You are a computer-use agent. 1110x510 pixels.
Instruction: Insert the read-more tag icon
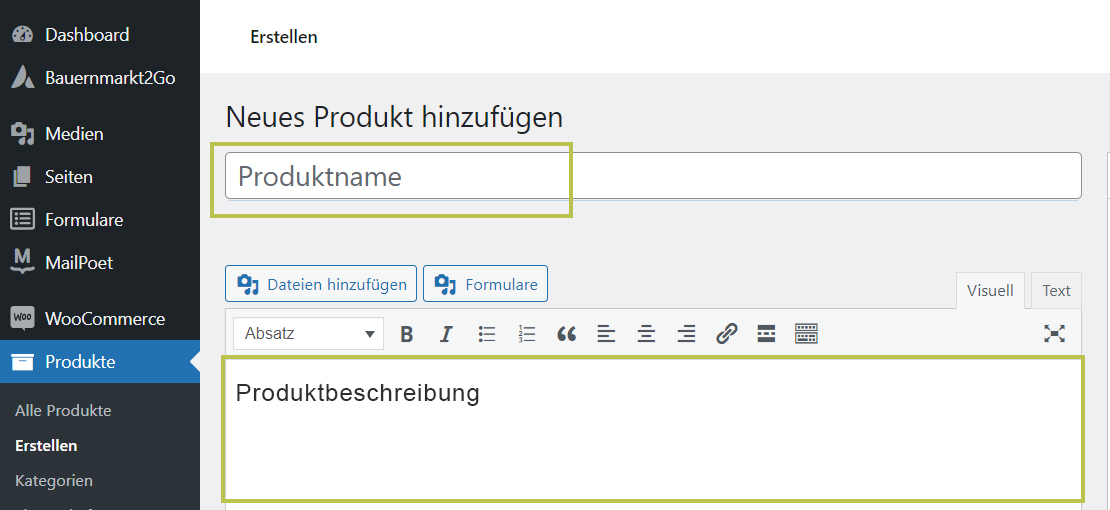(766, 334)
